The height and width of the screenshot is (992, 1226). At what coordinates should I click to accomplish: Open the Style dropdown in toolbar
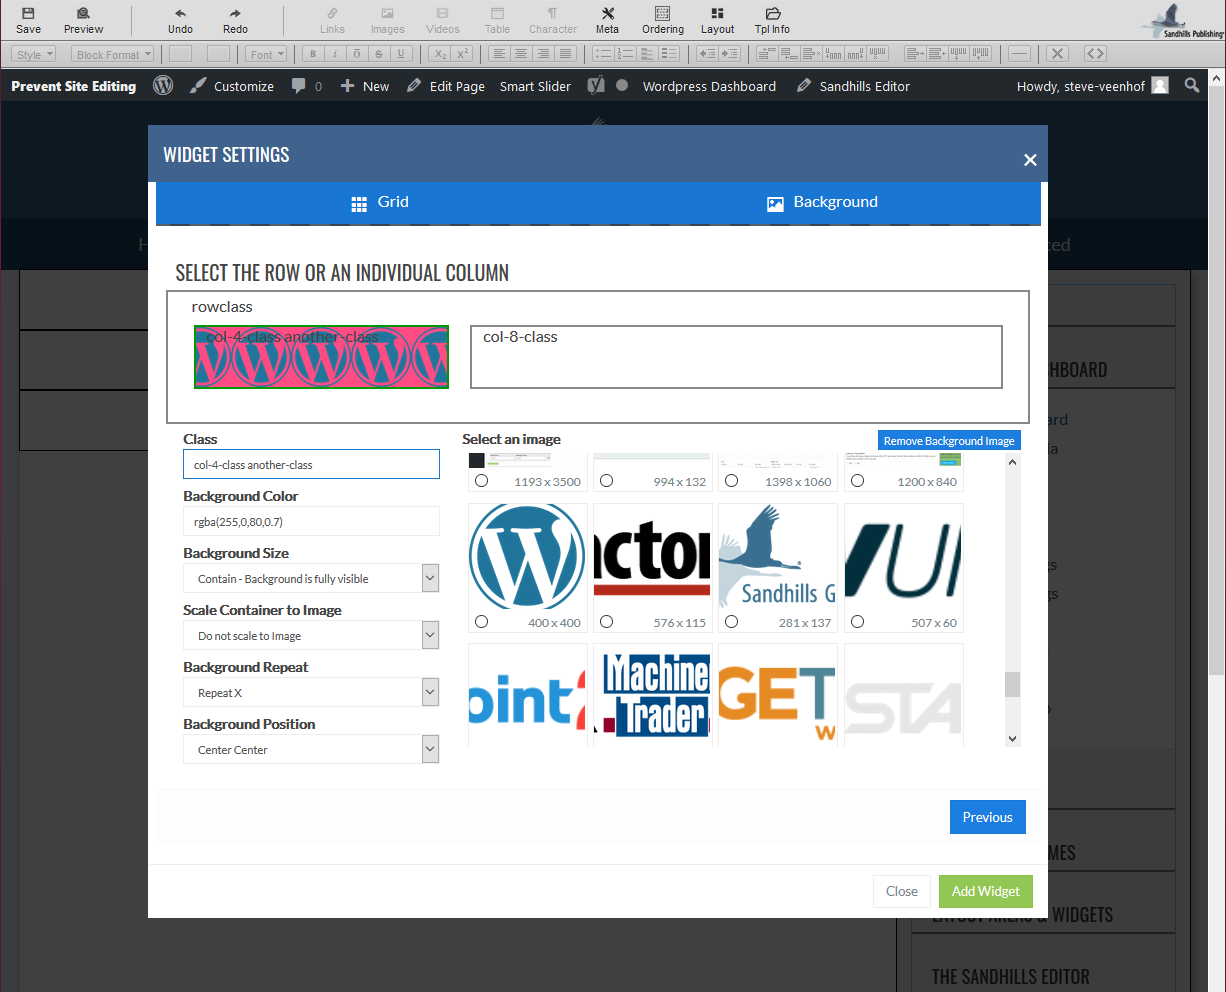click(34, 54)
